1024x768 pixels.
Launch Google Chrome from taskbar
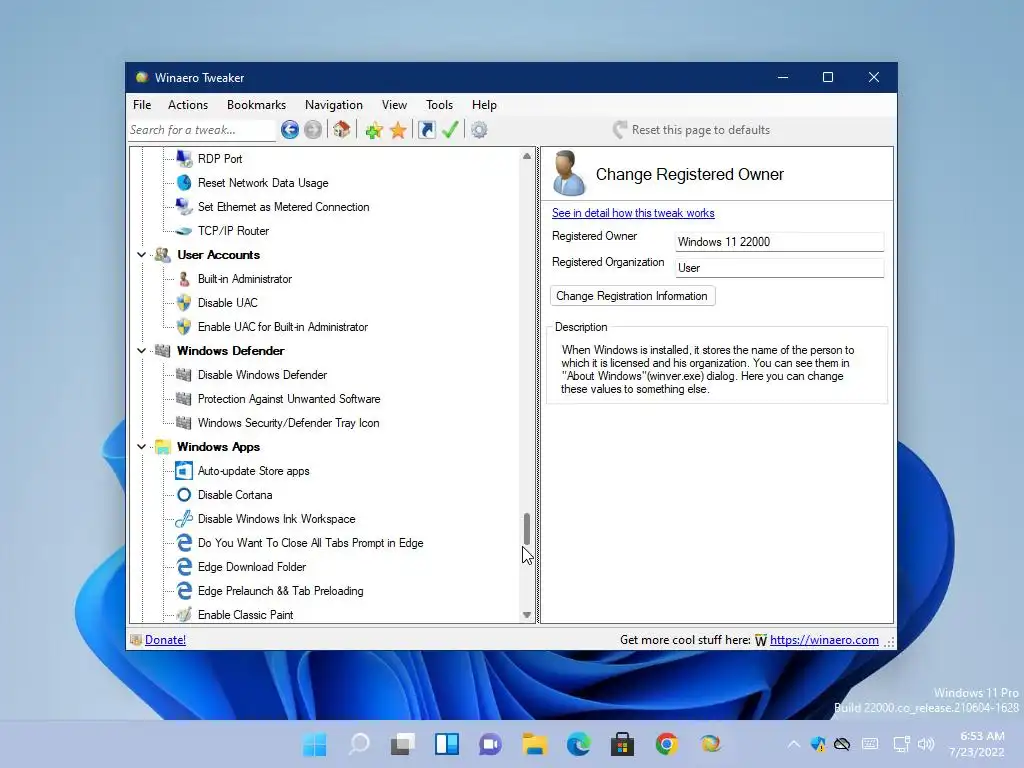(x=666, y=744)
